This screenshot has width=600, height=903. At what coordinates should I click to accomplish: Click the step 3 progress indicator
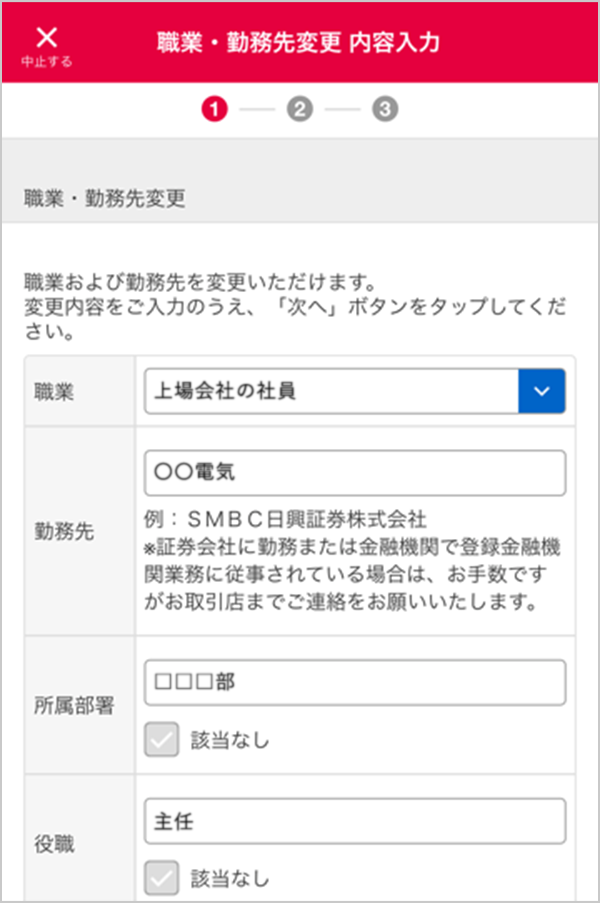[x=385, y=109]
